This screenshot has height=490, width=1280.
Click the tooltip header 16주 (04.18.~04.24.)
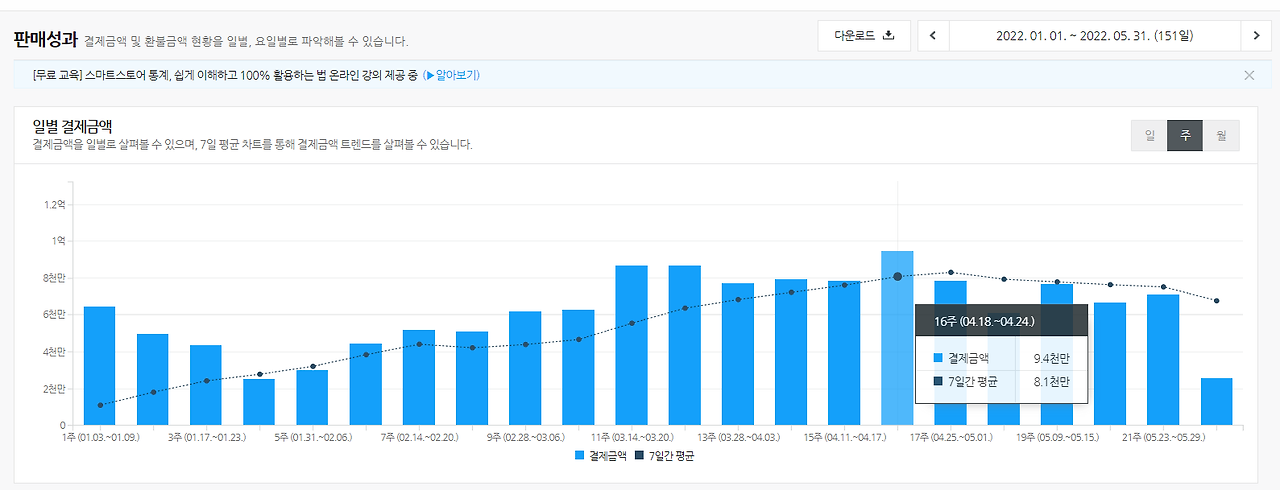[984, 321]
